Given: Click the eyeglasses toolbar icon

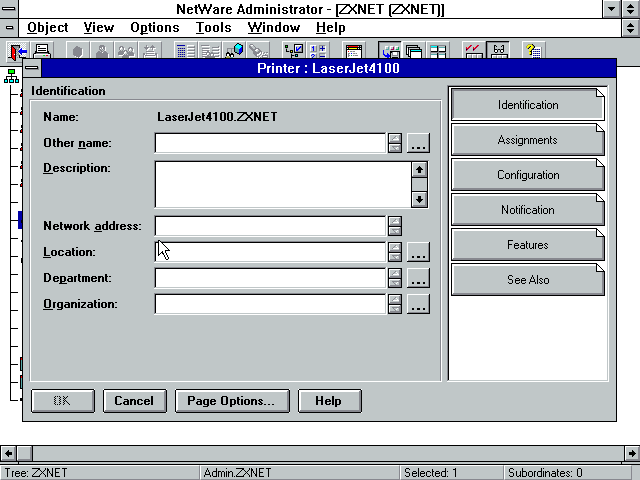Looking at the screenshot, I should [498, 51].
